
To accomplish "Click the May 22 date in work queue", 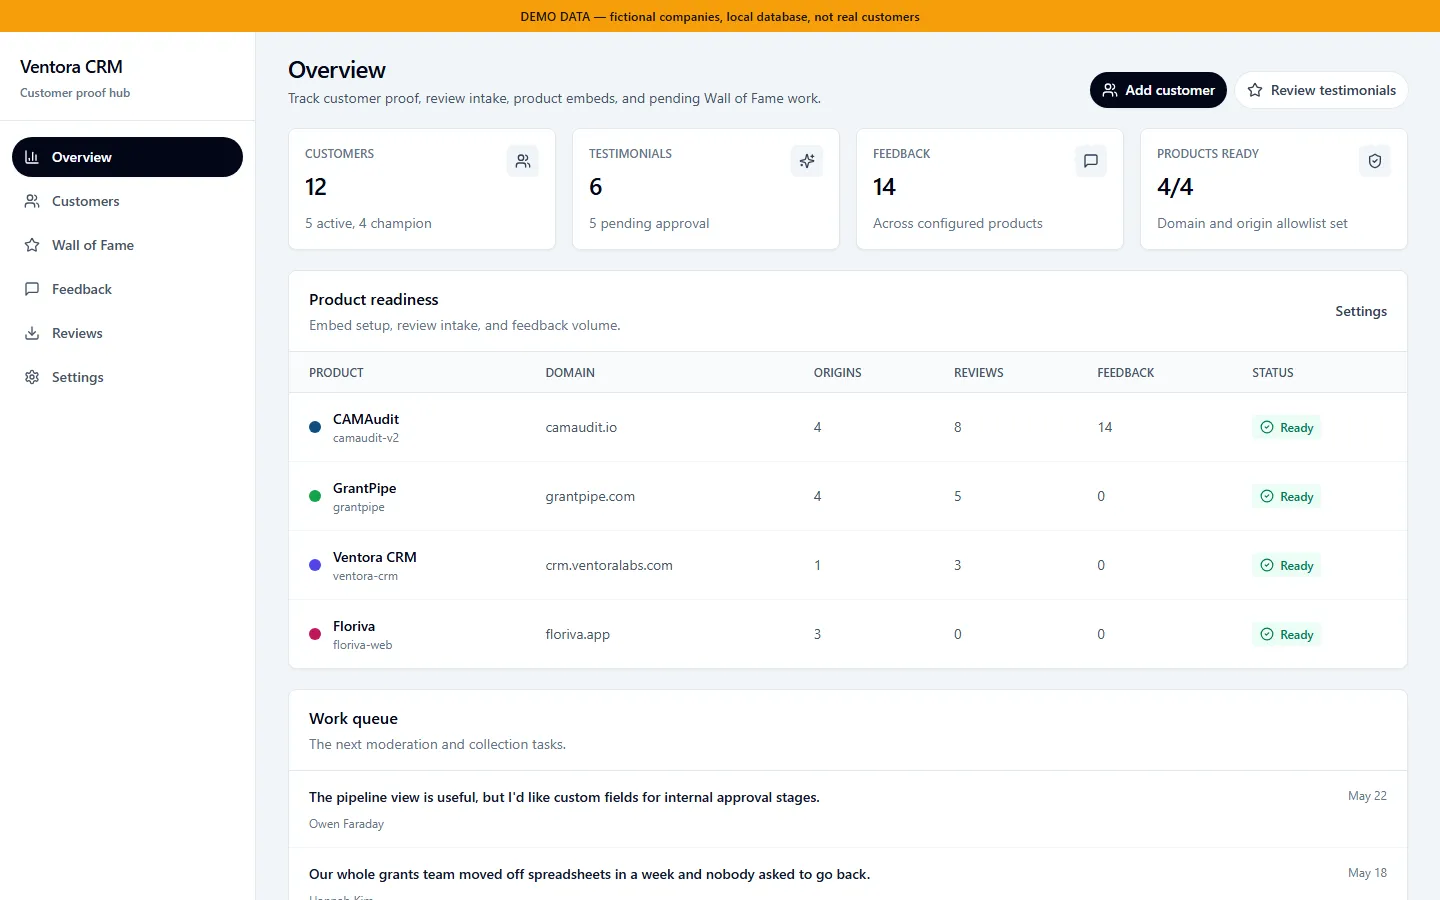I will [1367, 796].
